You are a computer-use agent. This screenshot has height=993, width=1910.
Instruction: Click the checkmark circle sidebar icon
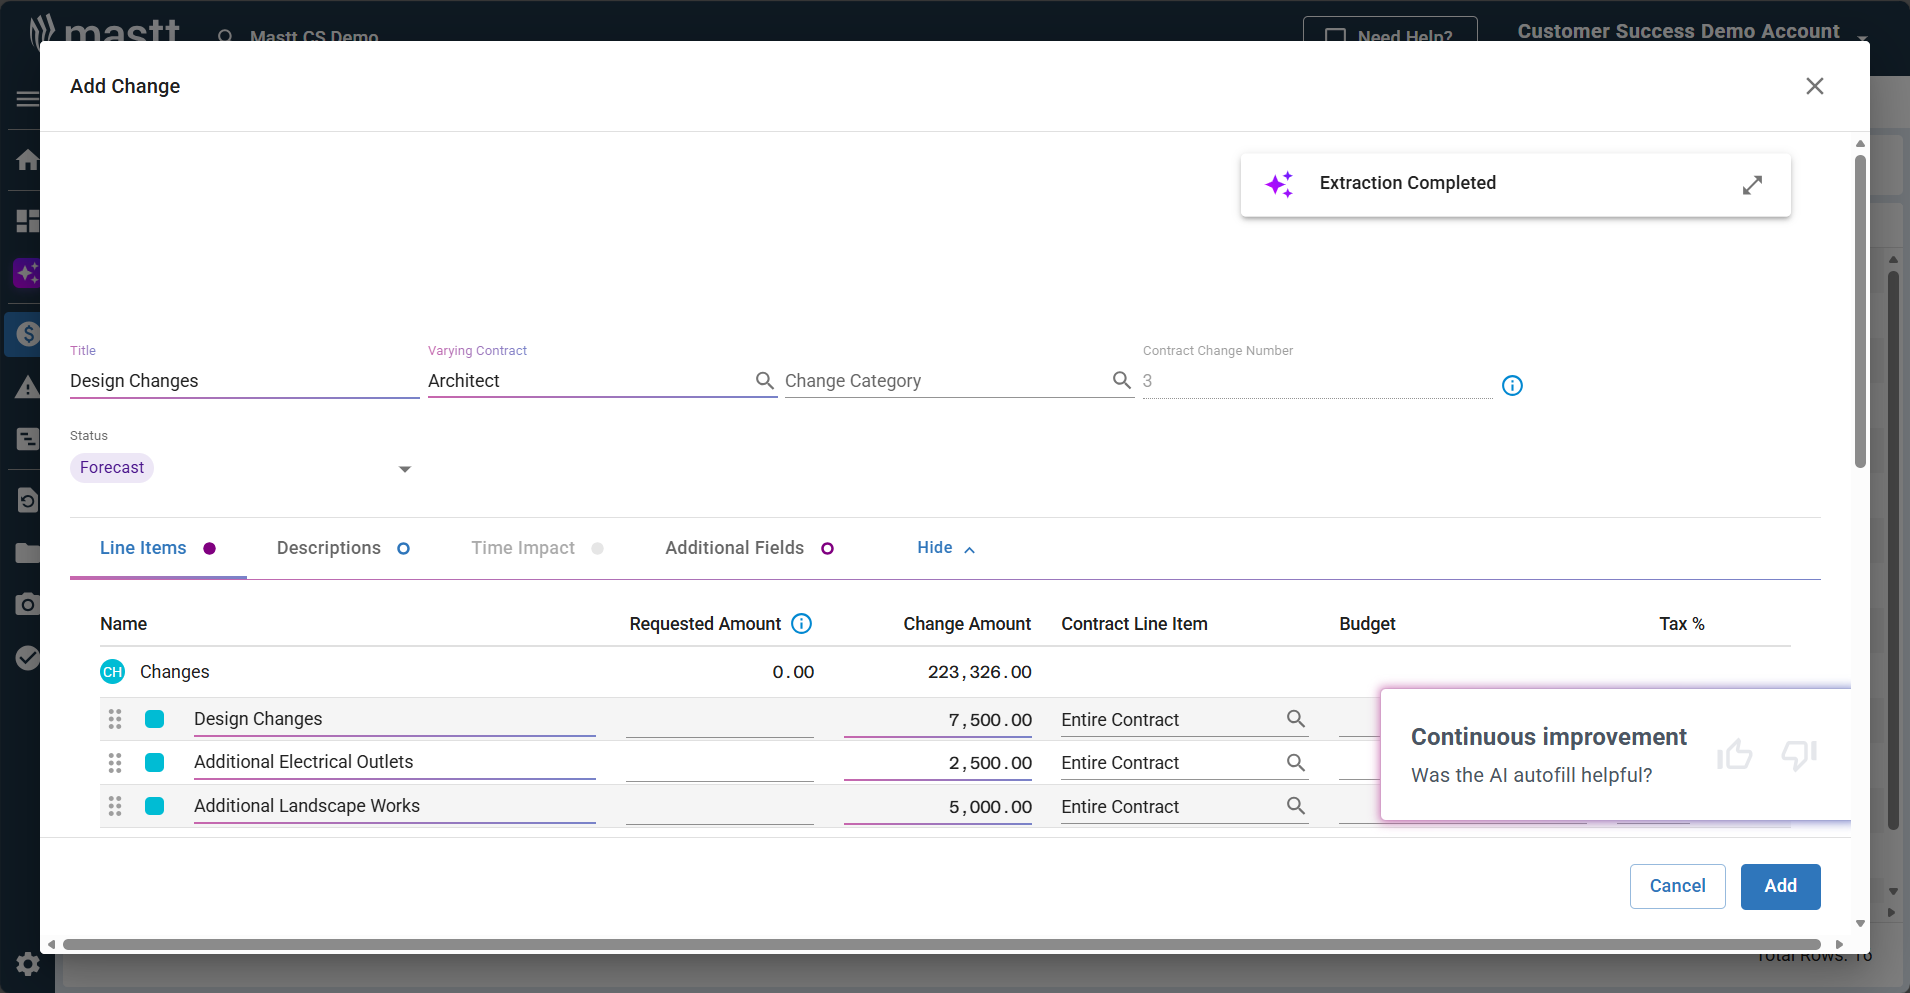(28, 657)
